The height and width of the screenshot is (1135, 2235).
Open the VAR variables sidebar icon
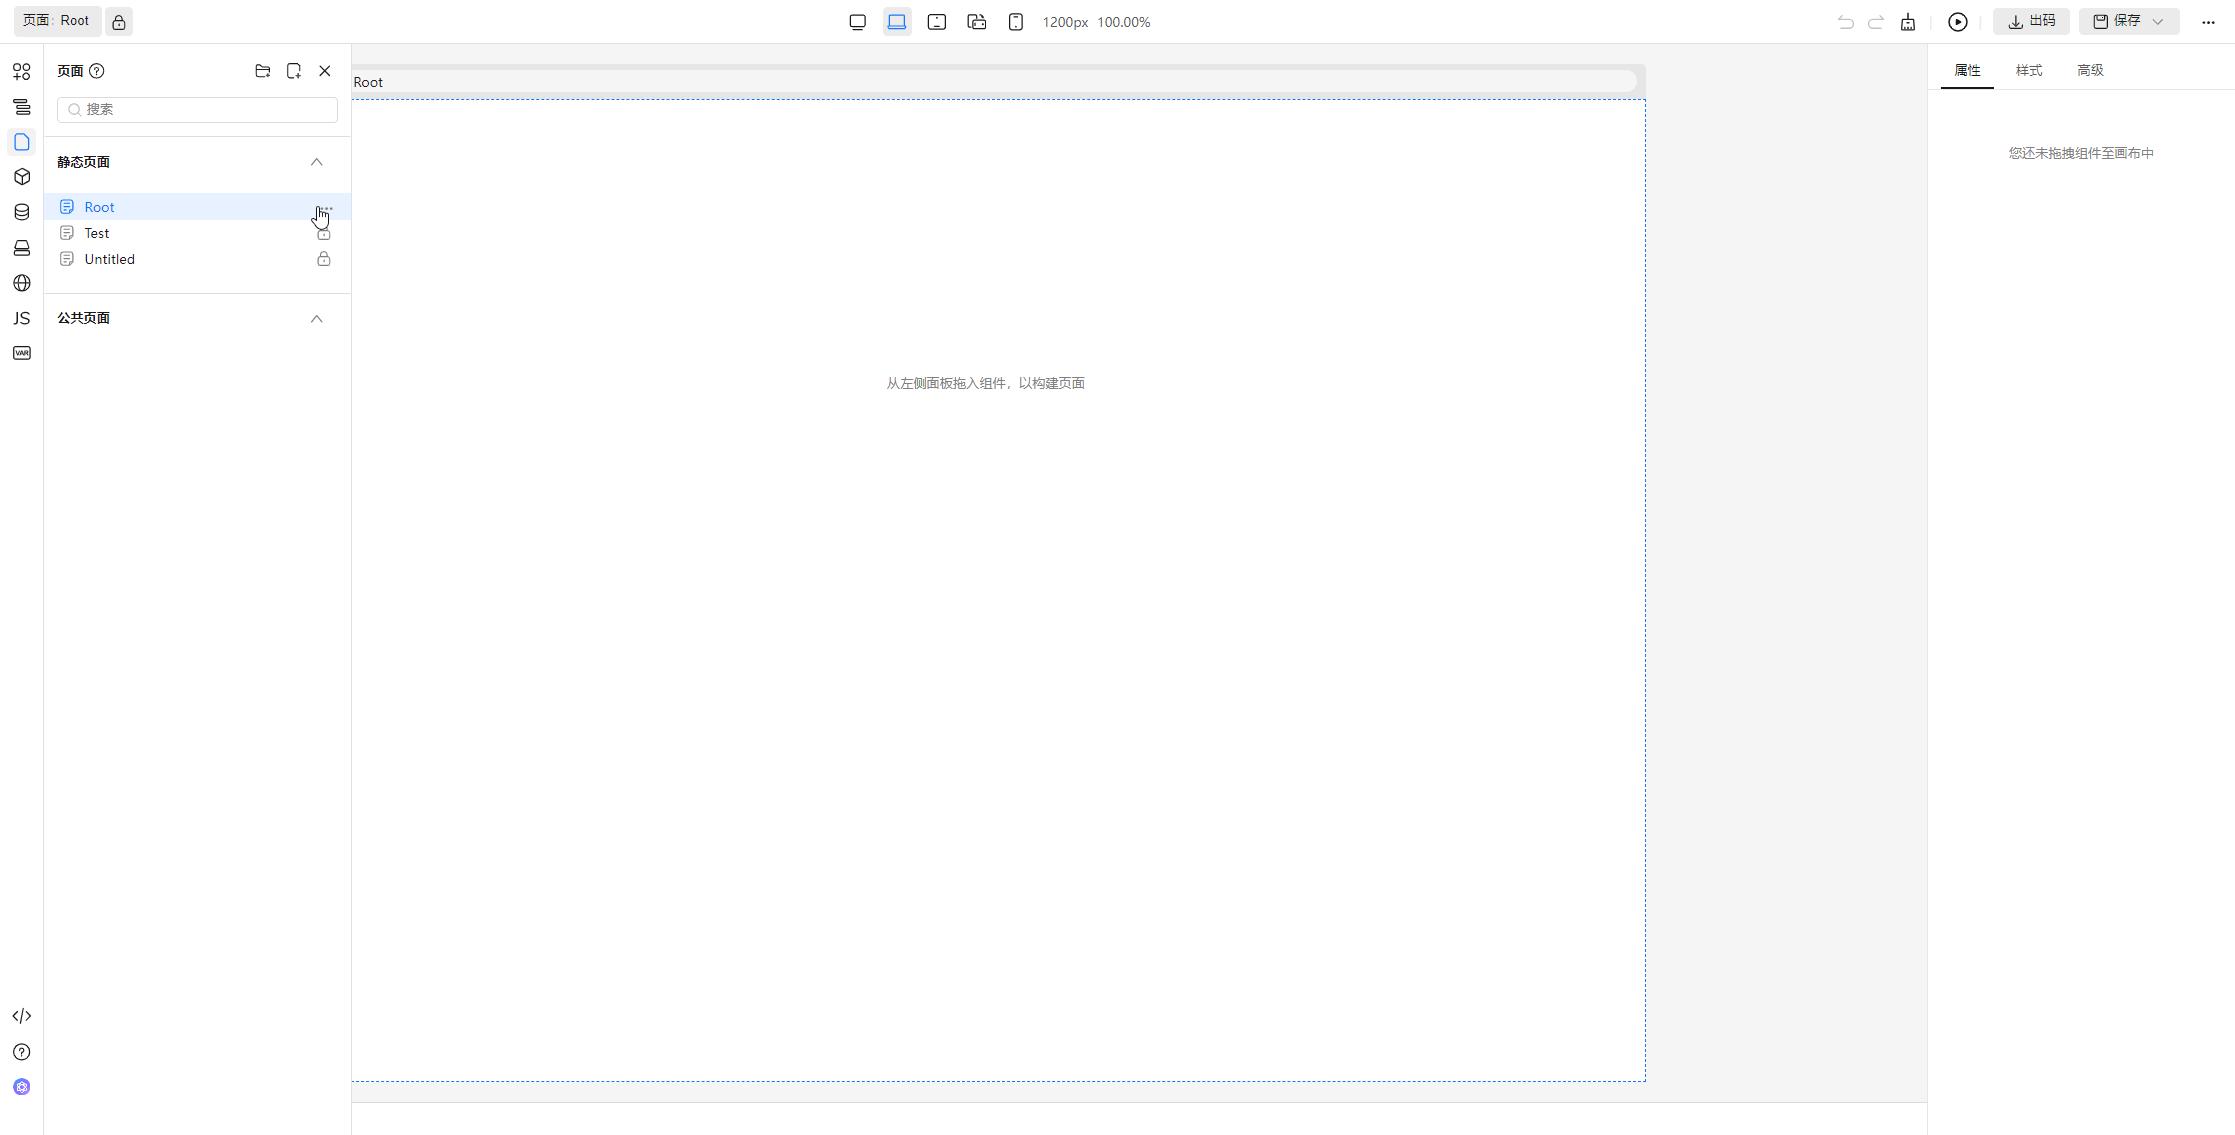point(21,353)
